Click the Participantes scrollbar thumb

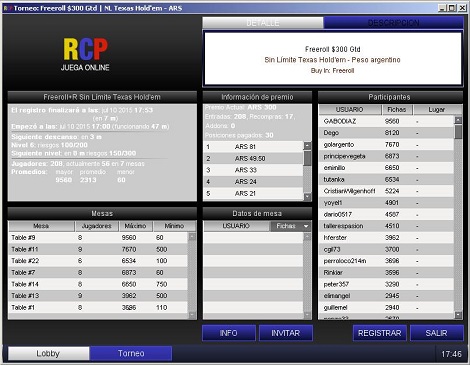tap(459, 132)
